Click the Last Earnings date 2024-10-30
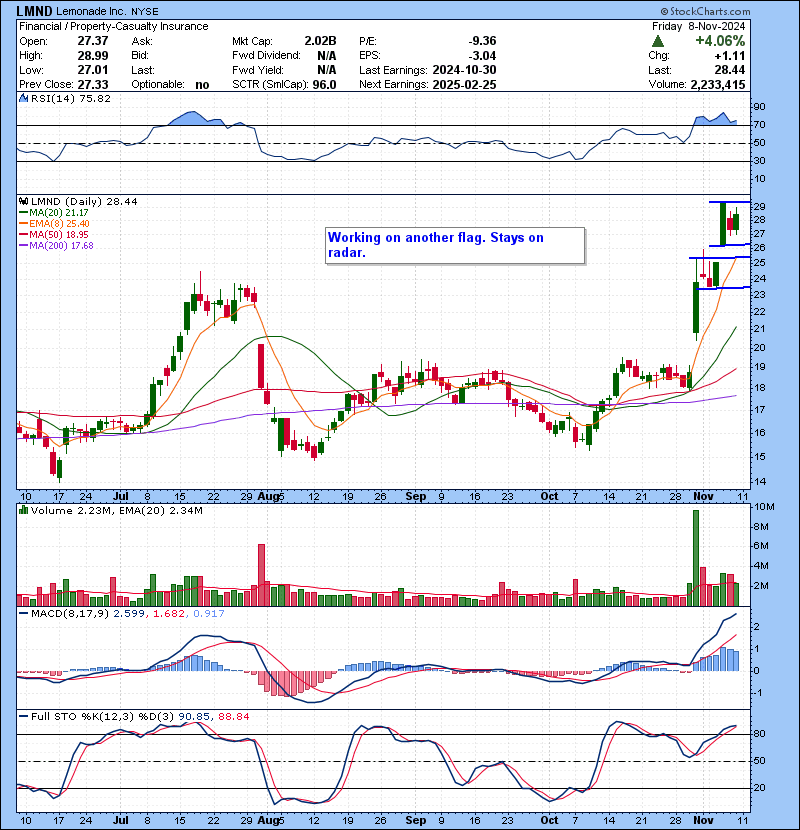This screenshot has height=830, width=800. coord(464,70)
